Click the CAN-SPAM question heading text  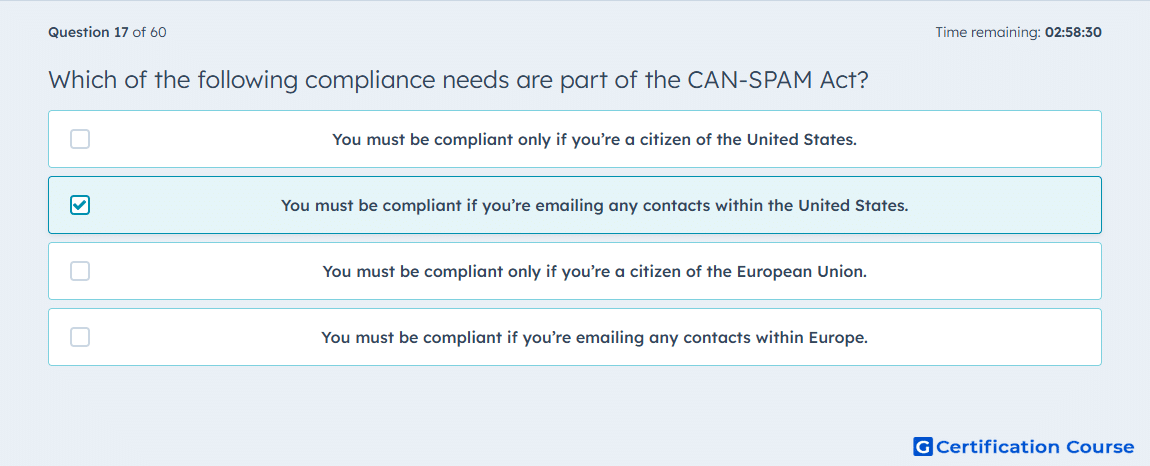(x=458, y=80)
